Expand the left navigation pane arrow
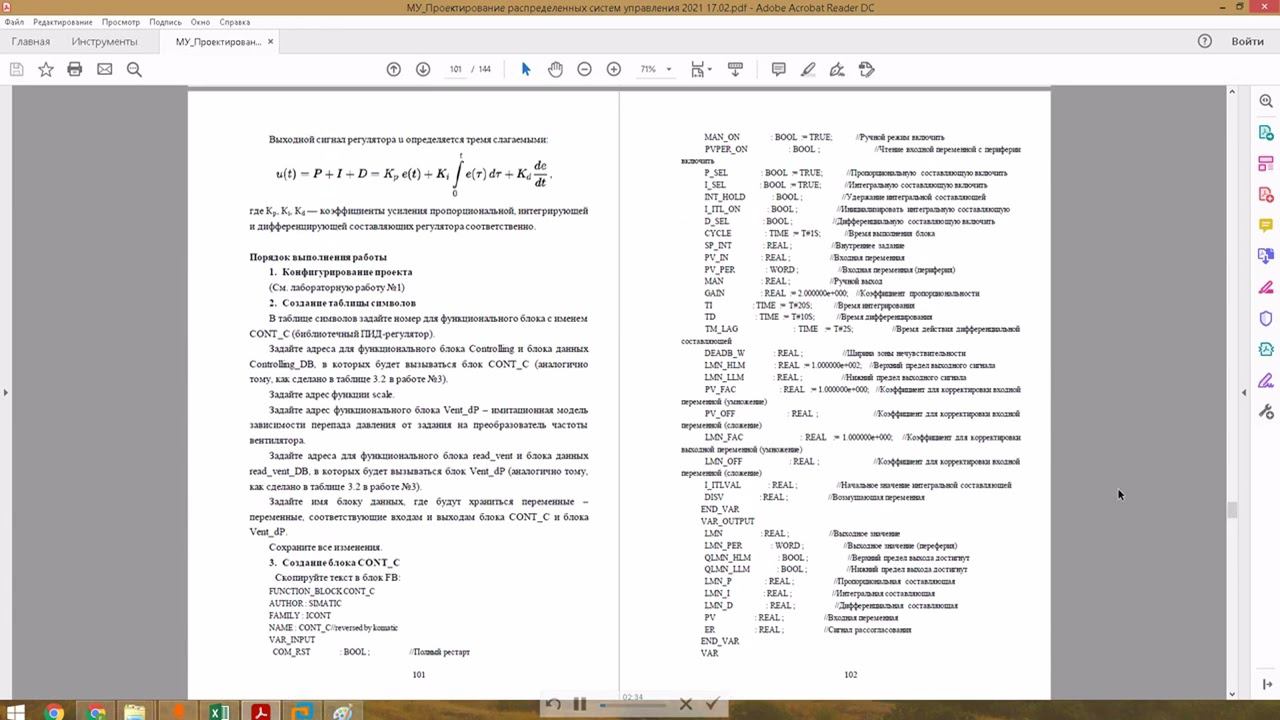Image resolution: width=1280 pixels, height=720 pixels. (x=5, y=392)
